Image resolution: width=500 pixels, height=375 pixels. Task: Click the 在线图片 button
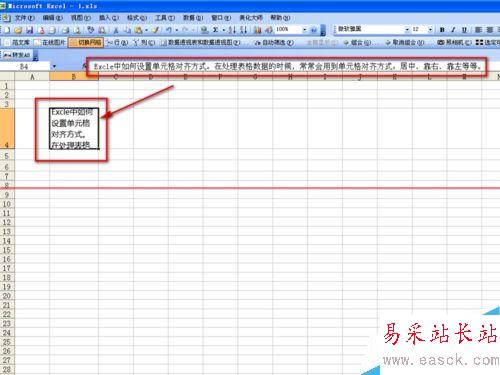[50, 43]
